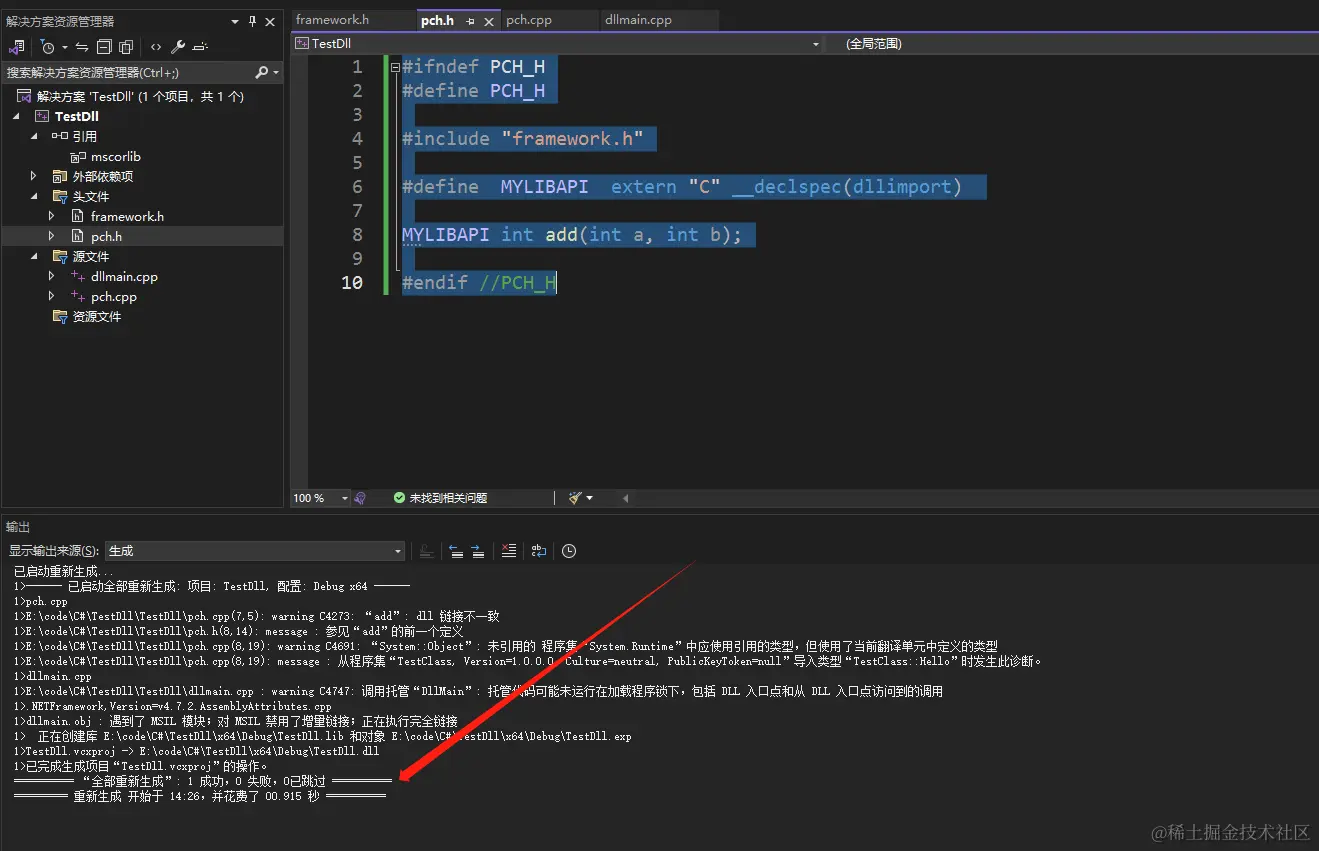The height and width of the screenshot is (851, 1319).
Task: Open the pending changes filter clock icon
Action: 47,47
